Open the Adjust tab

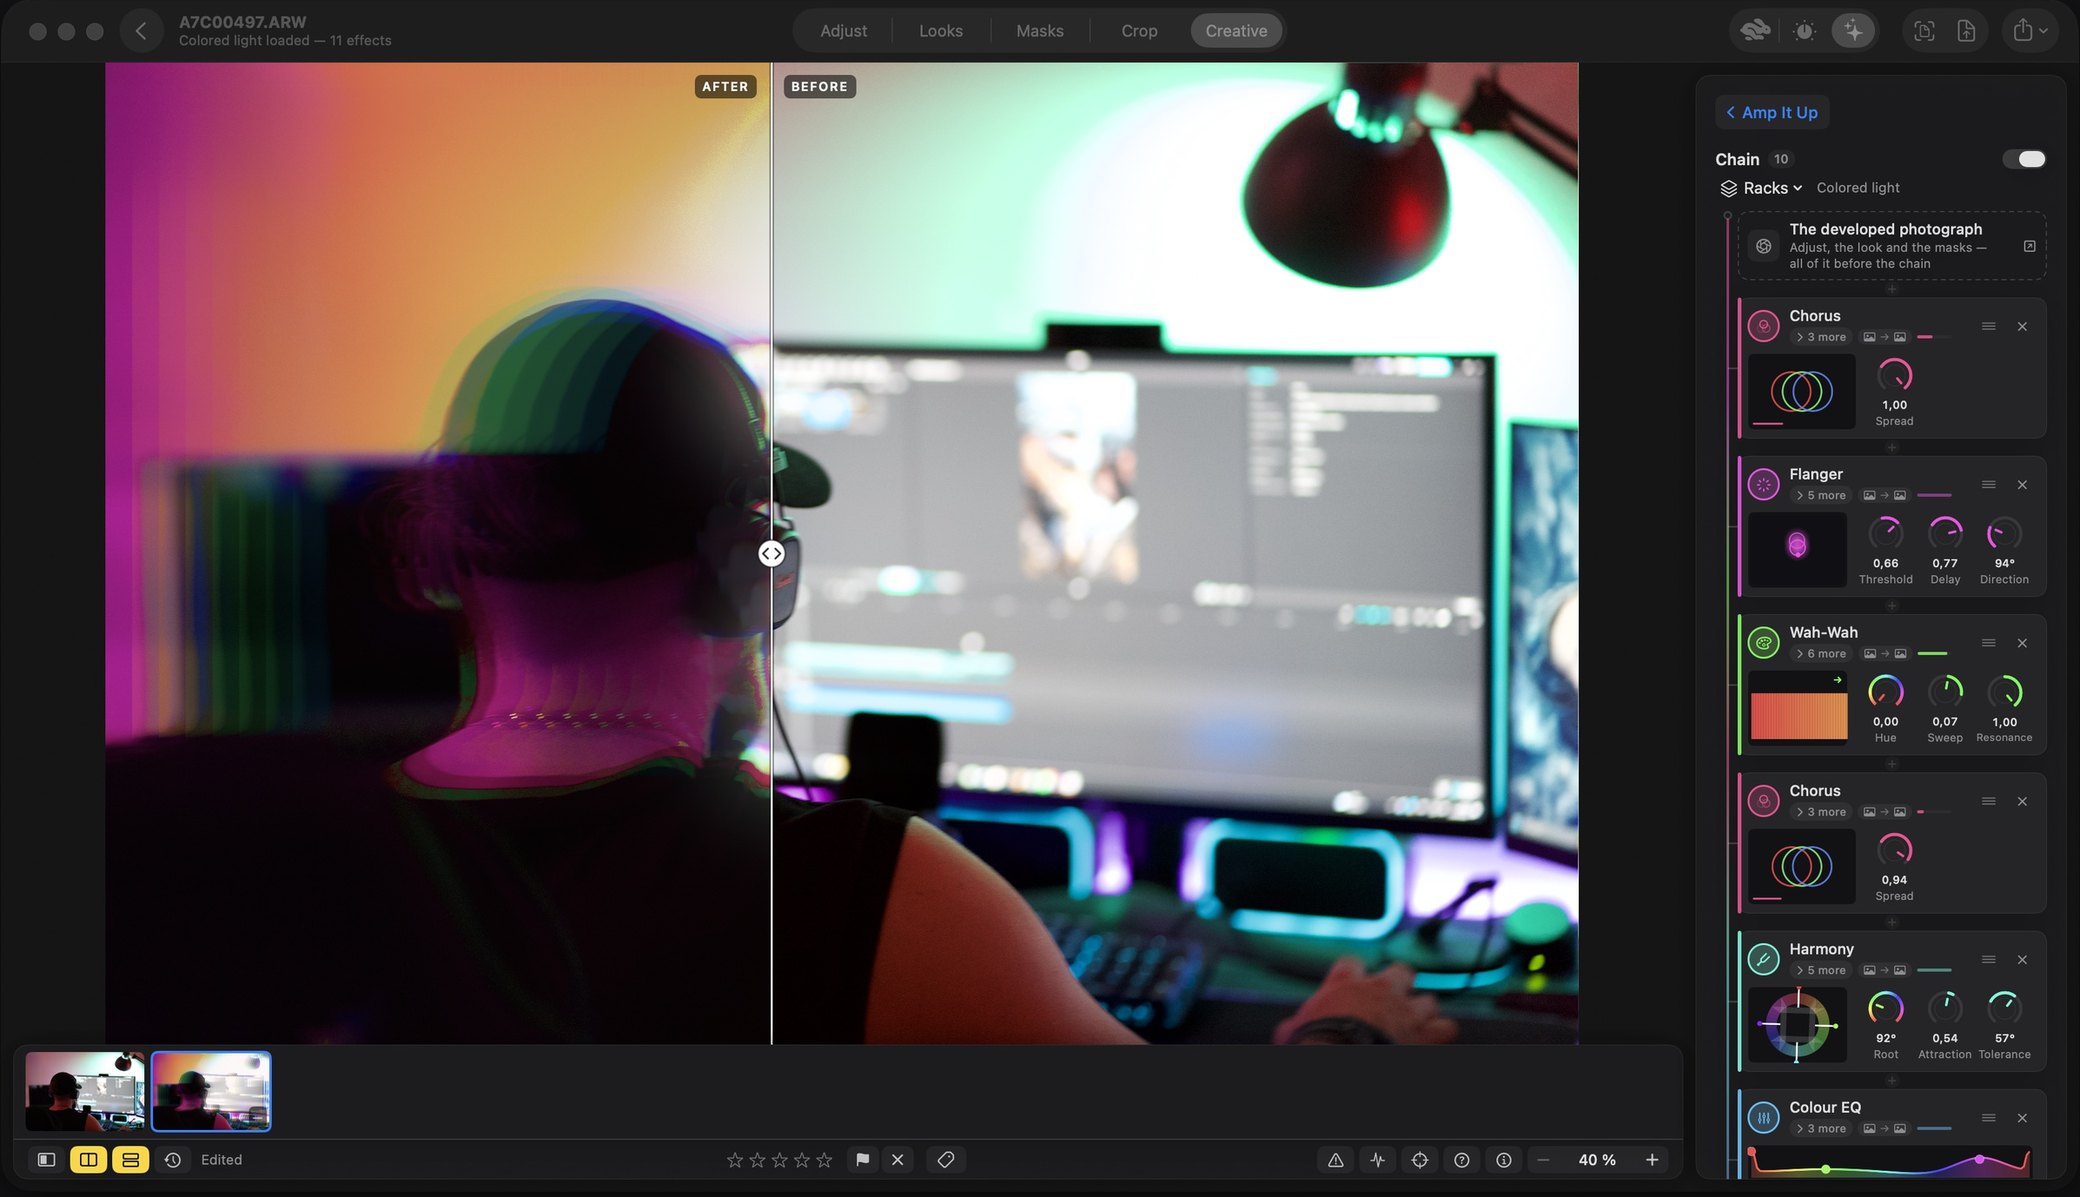[843, 31]
